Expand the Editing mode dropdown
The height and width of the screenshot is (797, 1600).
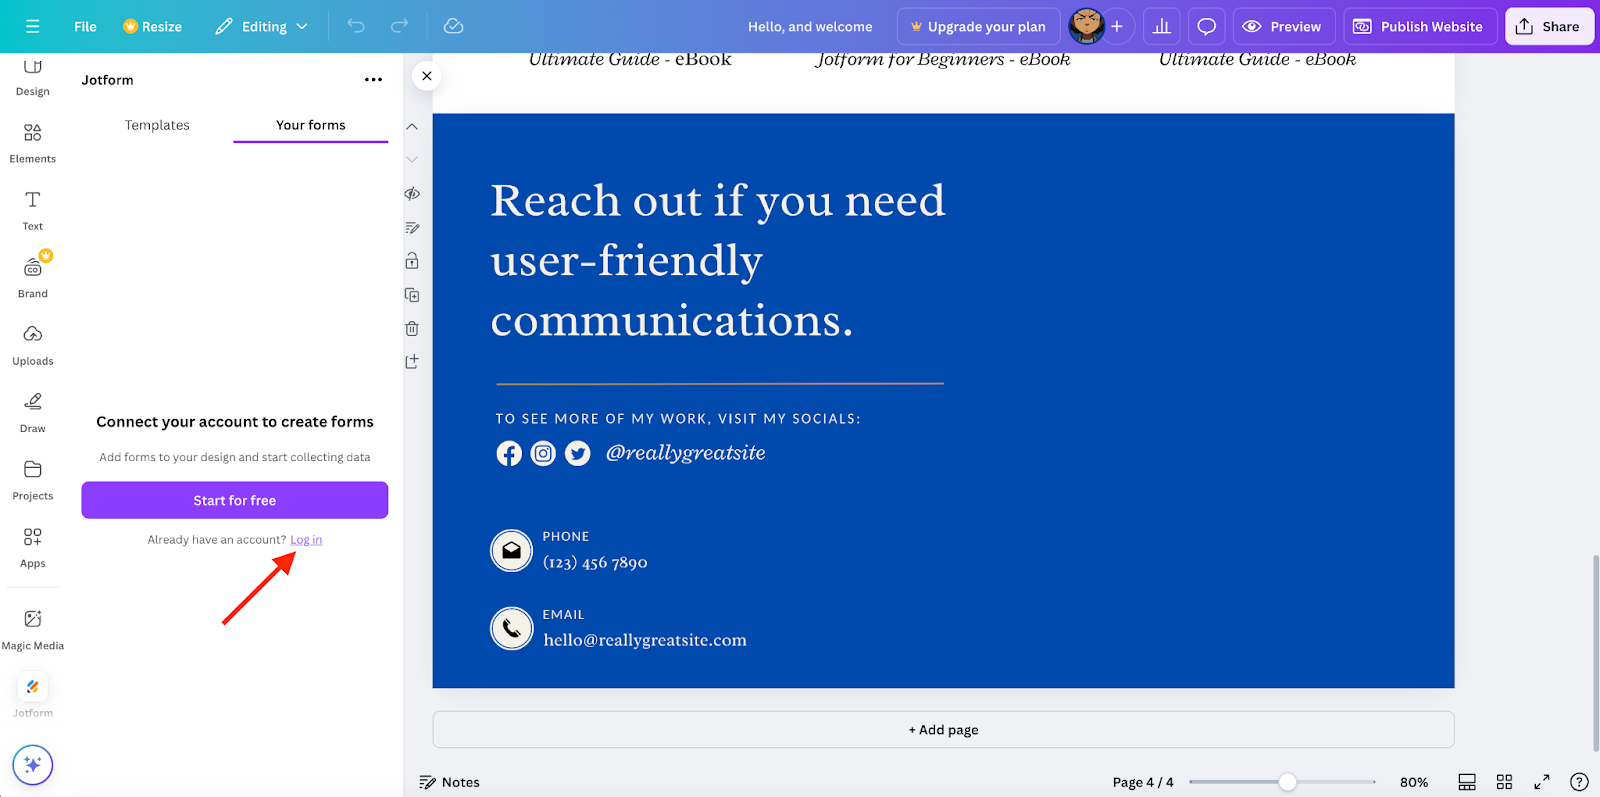(x=261, y=26)
